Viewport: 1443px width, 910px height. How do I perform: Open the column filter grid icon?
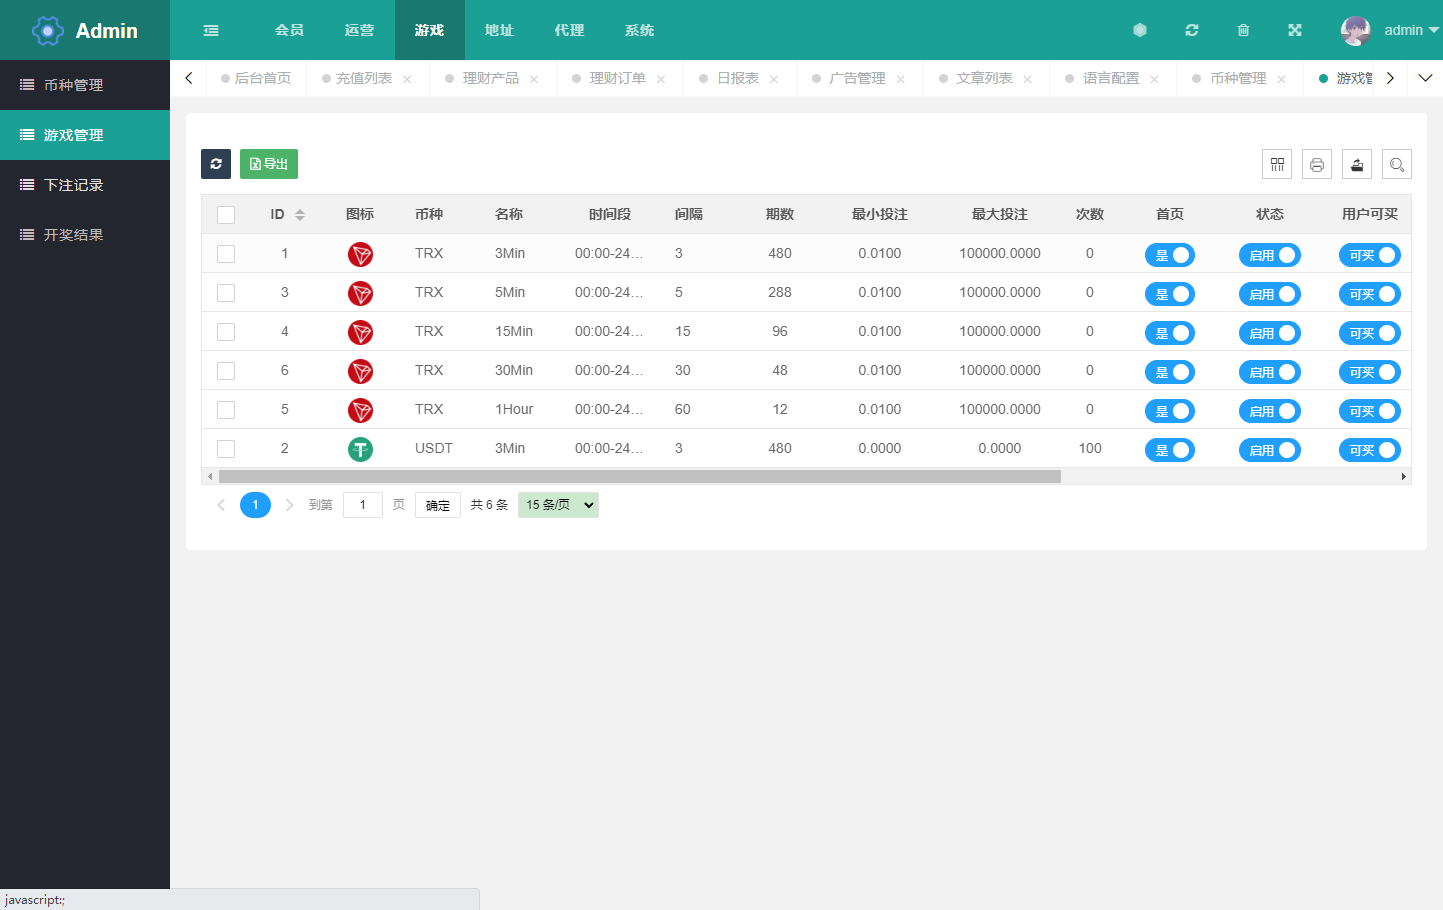pos(1277,164)
